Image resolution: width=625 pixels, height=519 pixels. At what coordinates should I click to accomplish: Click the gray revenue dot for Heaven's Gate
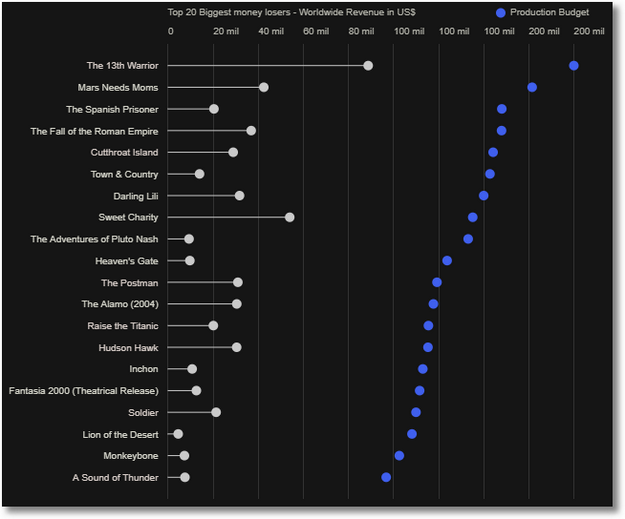(x=190, y=261)
